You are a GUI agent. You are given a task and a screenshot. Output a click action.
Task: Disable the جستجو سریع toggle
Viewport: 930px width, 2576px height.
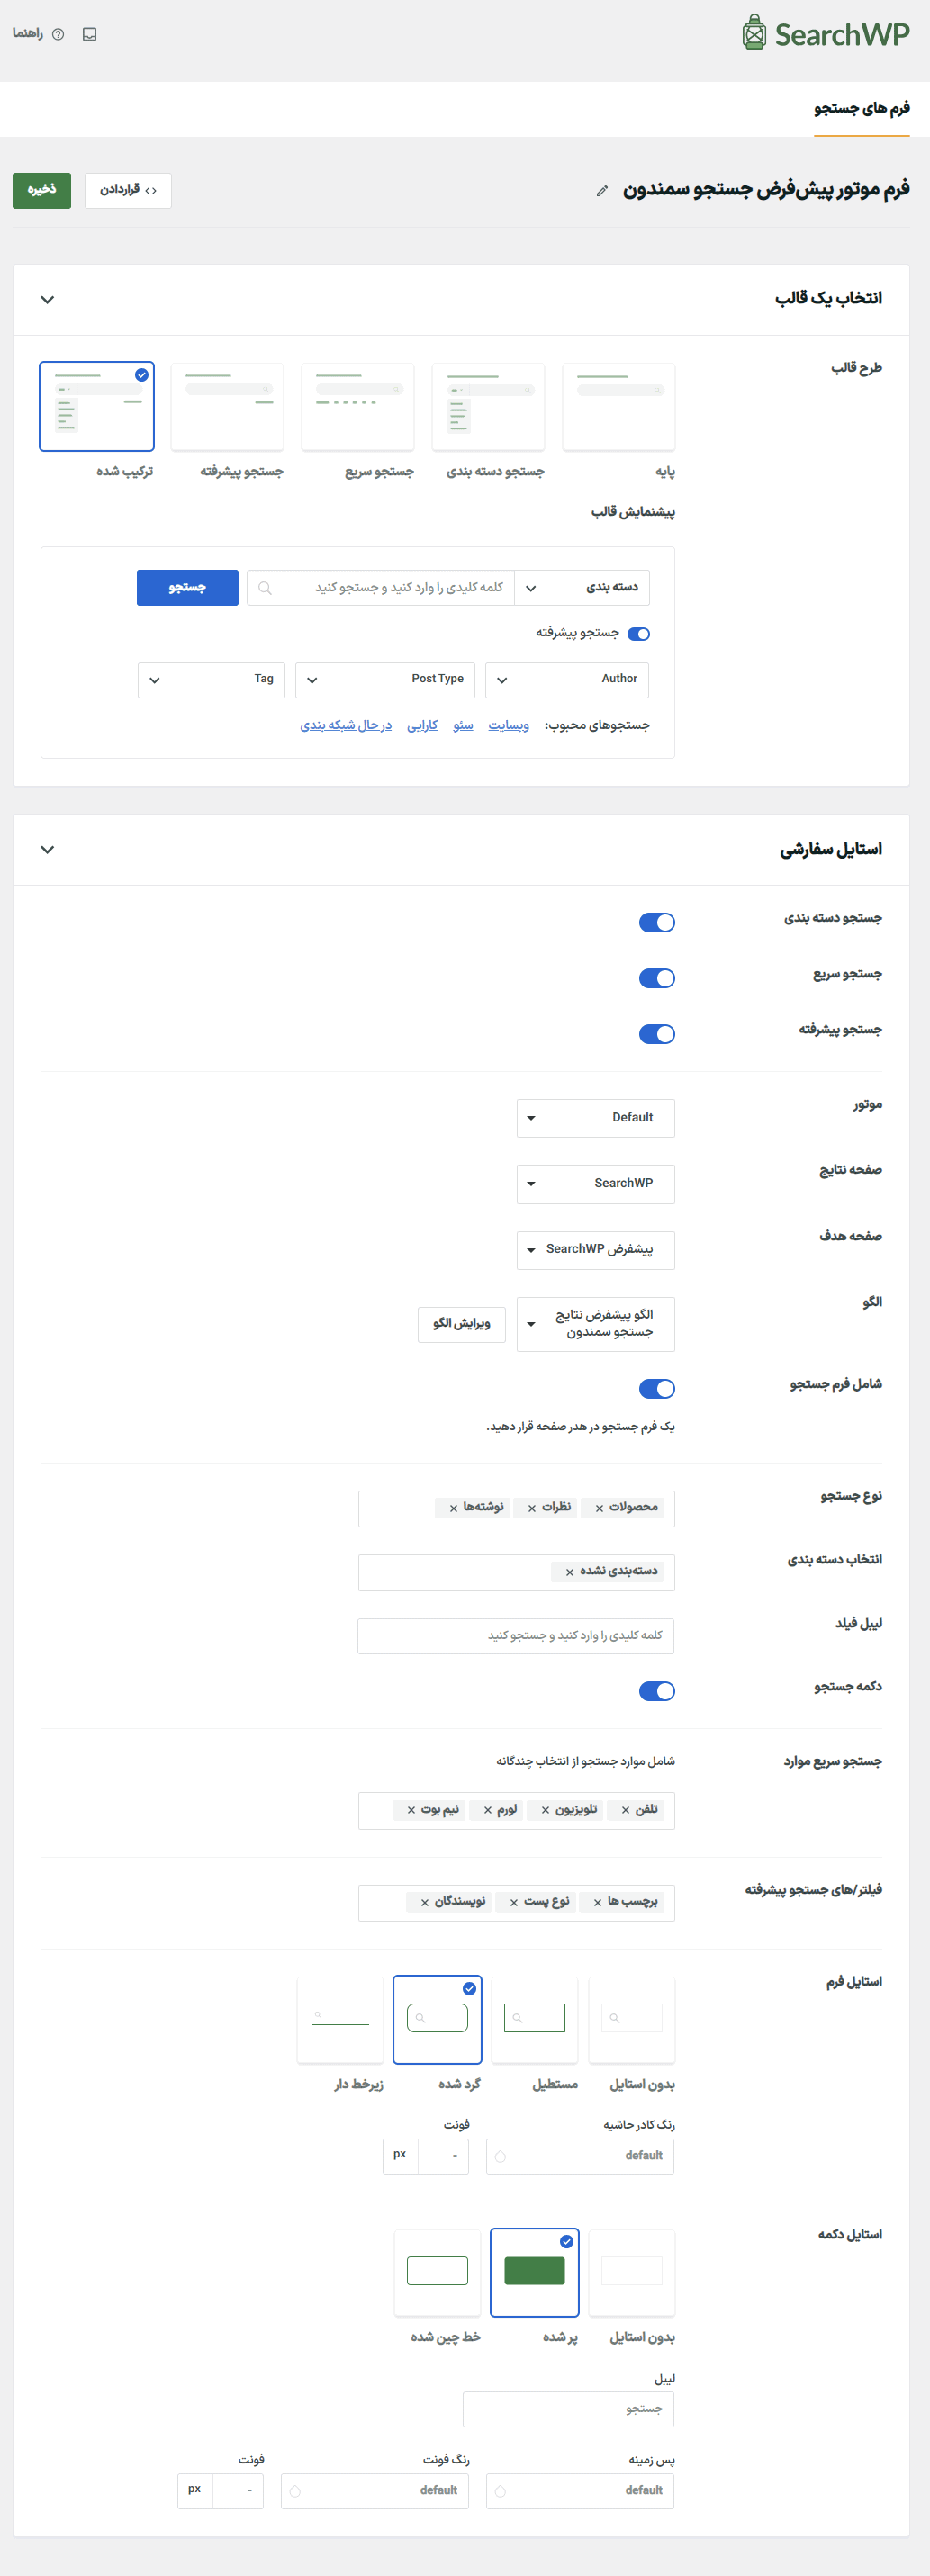(657, 978)
